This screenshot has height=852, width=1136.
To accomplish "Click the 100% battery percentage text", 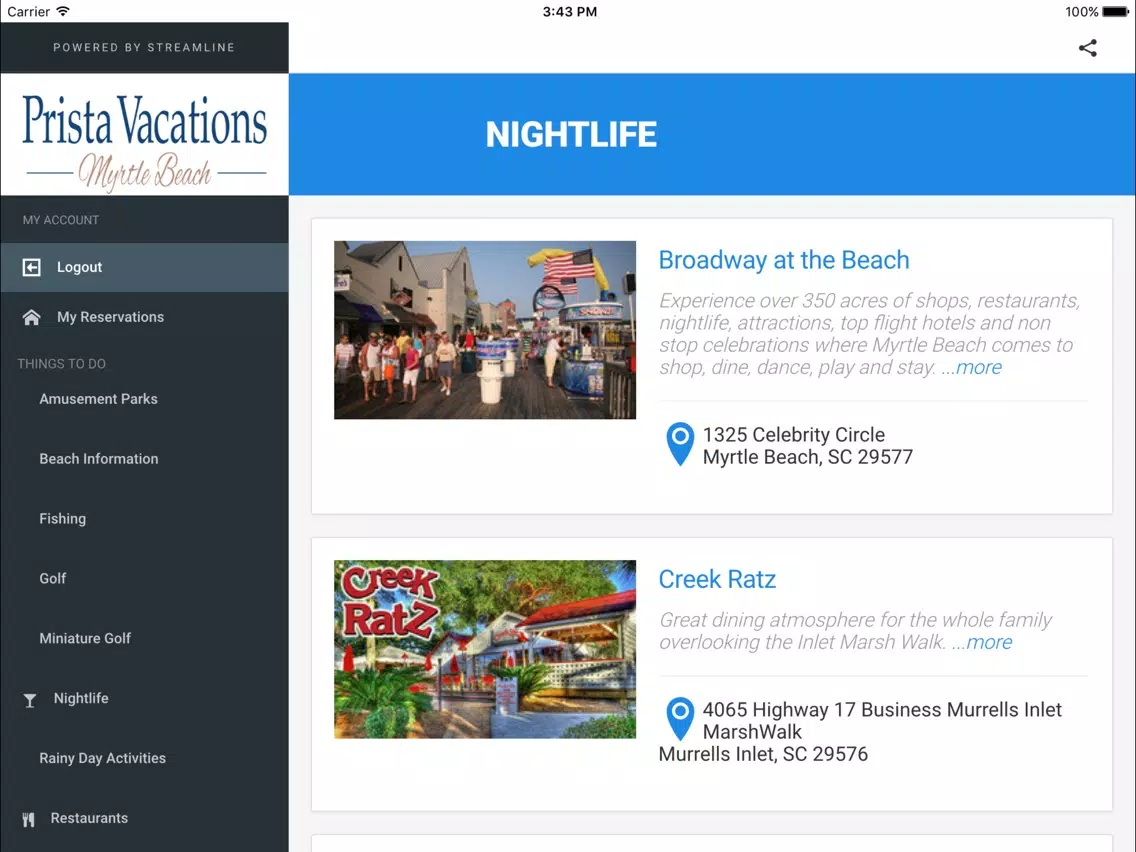I will click(1082, 12).
